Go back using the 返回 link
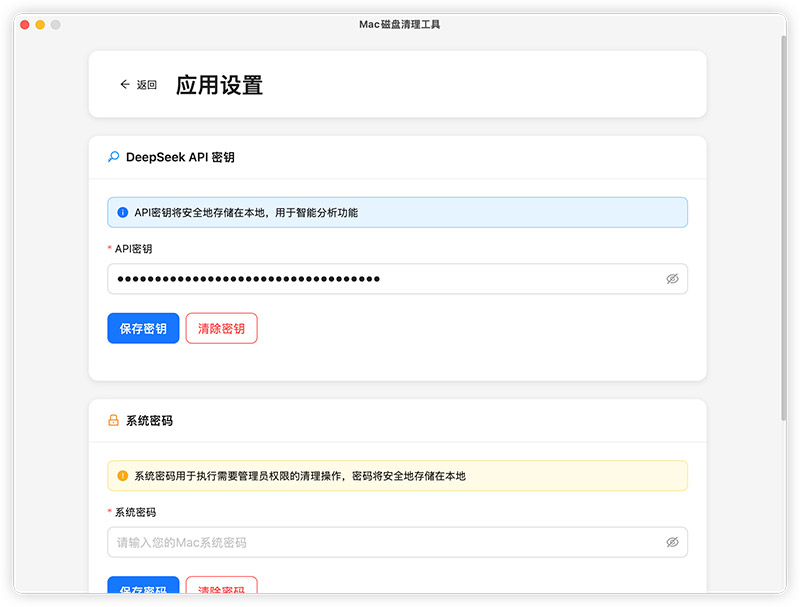 click(x=138, y=84)
